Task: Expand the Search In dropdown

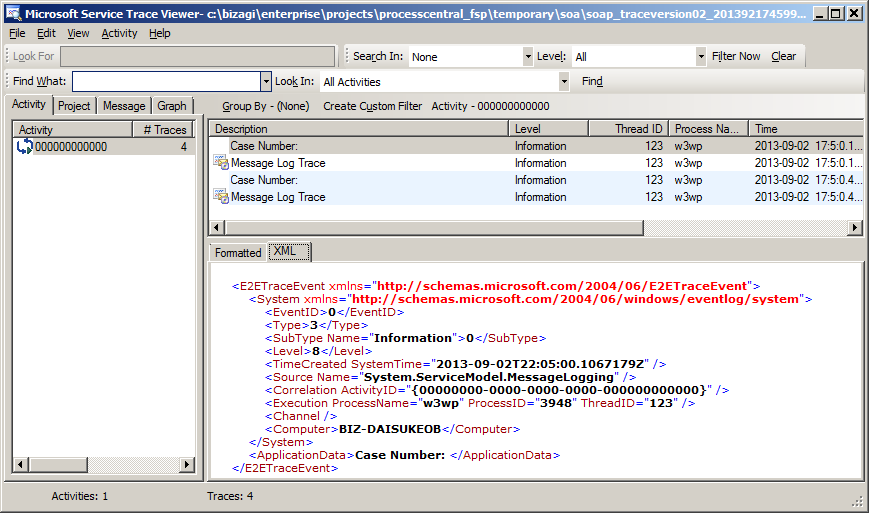Action: coord(528,57)
